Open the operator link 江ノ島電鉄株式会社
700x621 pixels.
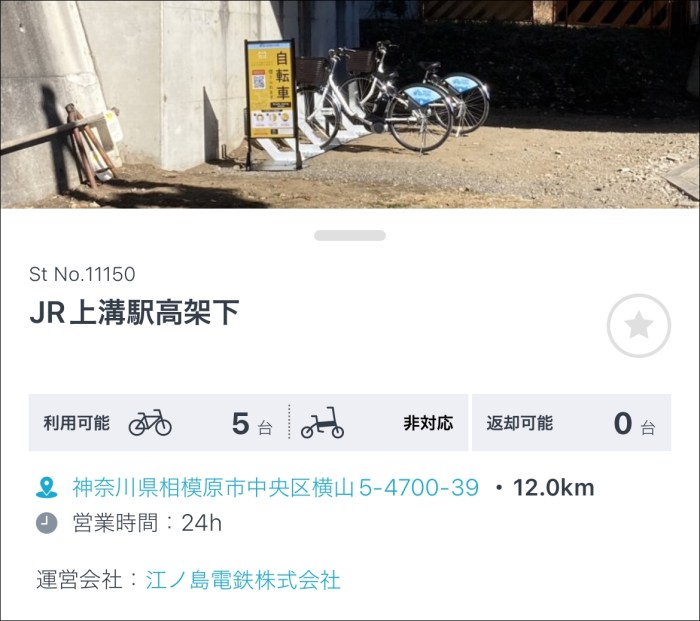tap(243, 580)
